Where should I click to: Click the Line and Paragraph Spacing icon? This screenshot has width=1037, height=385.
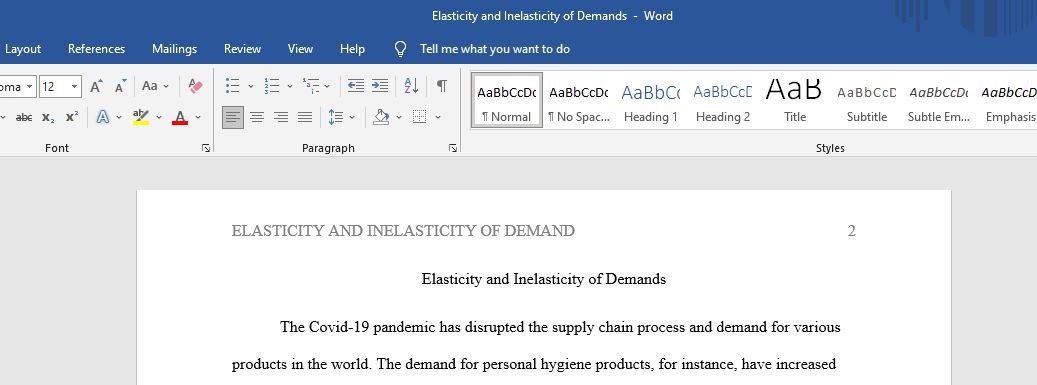click(x=336, y=117)
